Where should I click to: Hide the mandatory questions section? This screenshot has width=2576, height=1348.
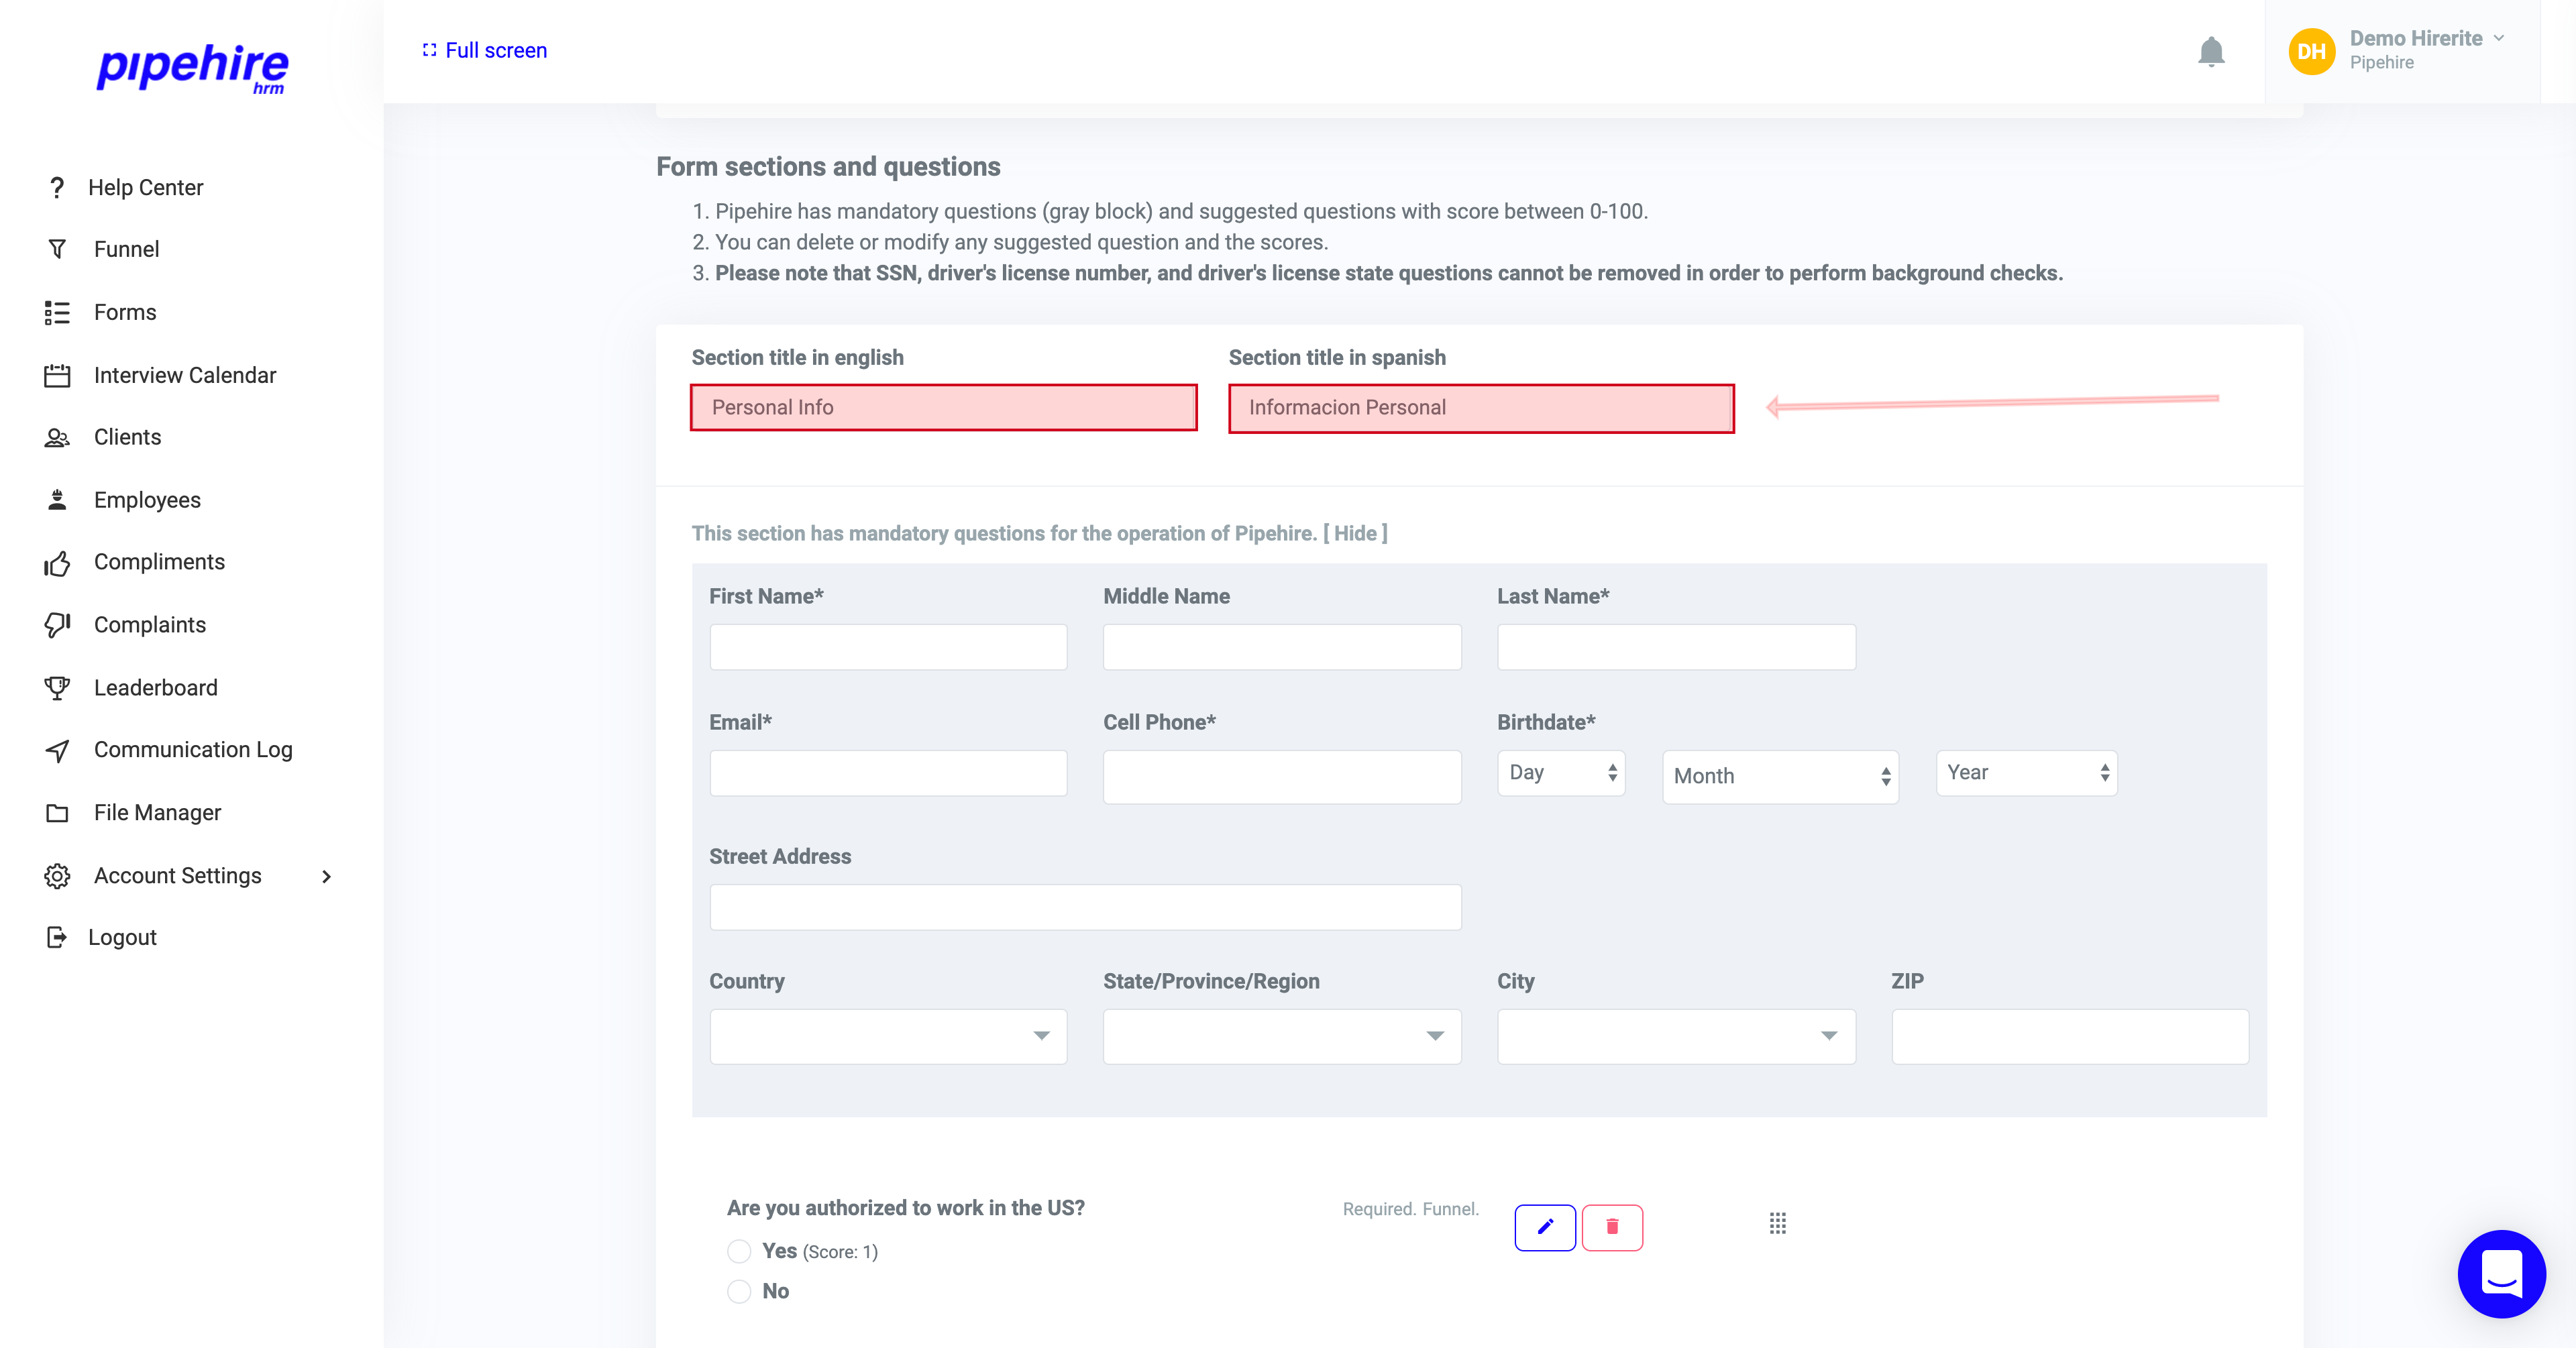click(1357, 533)
